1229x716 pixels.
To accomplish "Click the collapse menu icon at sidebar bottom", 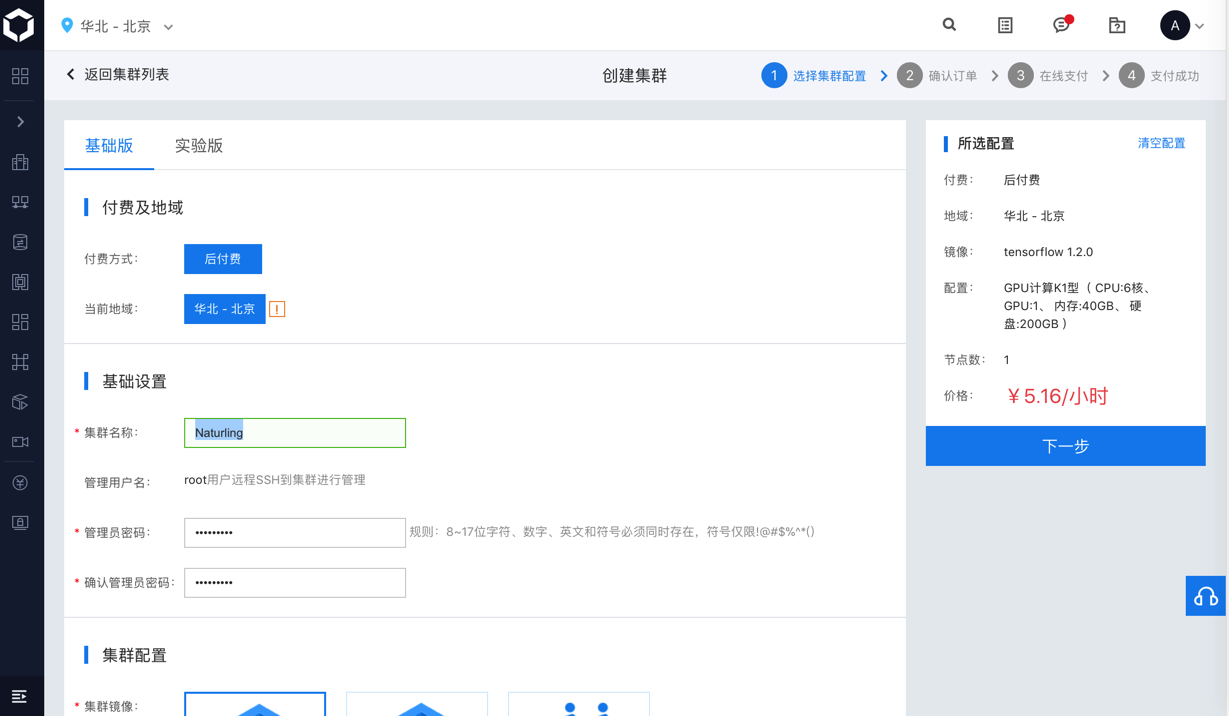I will pos(19,696).
